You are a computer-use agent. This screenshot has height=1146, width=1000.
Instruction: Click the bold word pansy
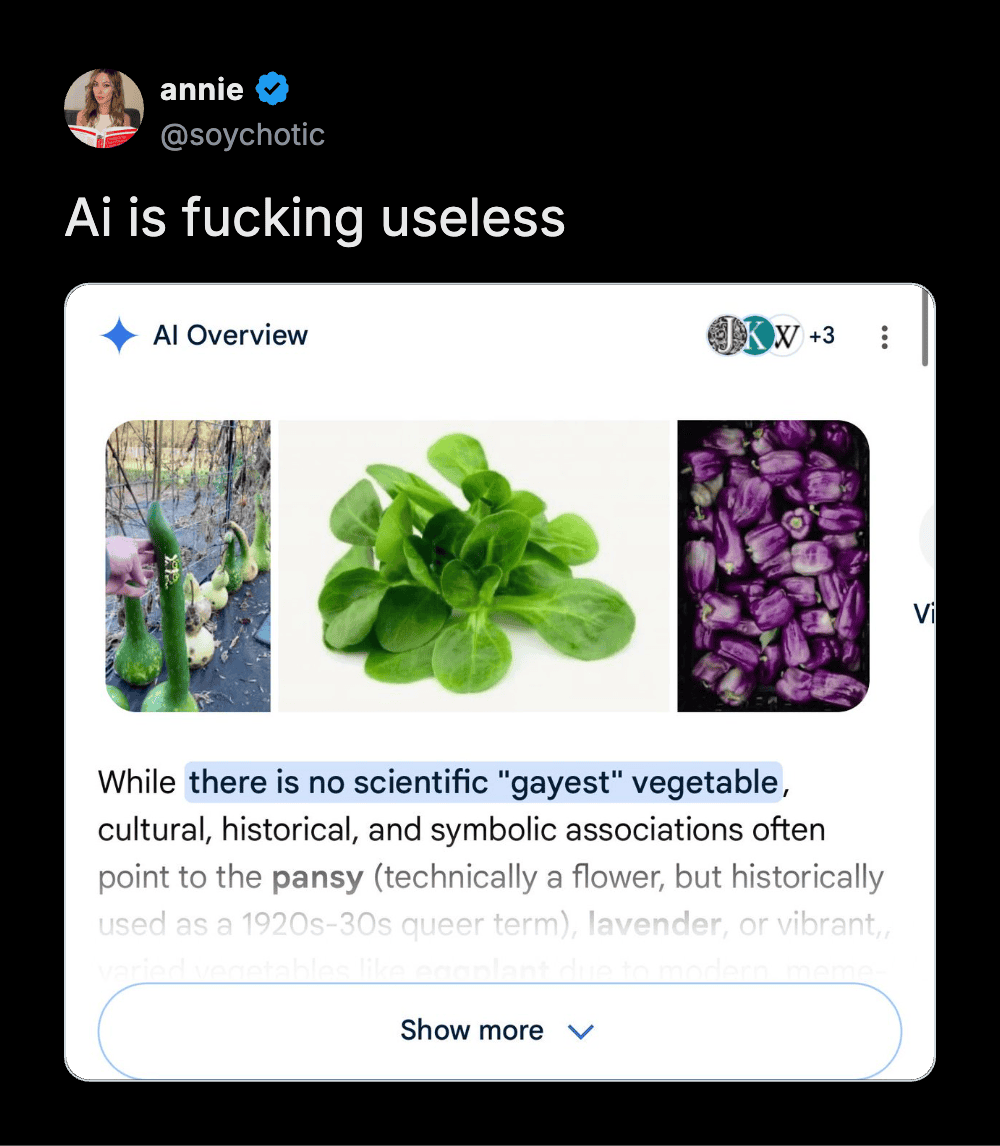point(317,878)
